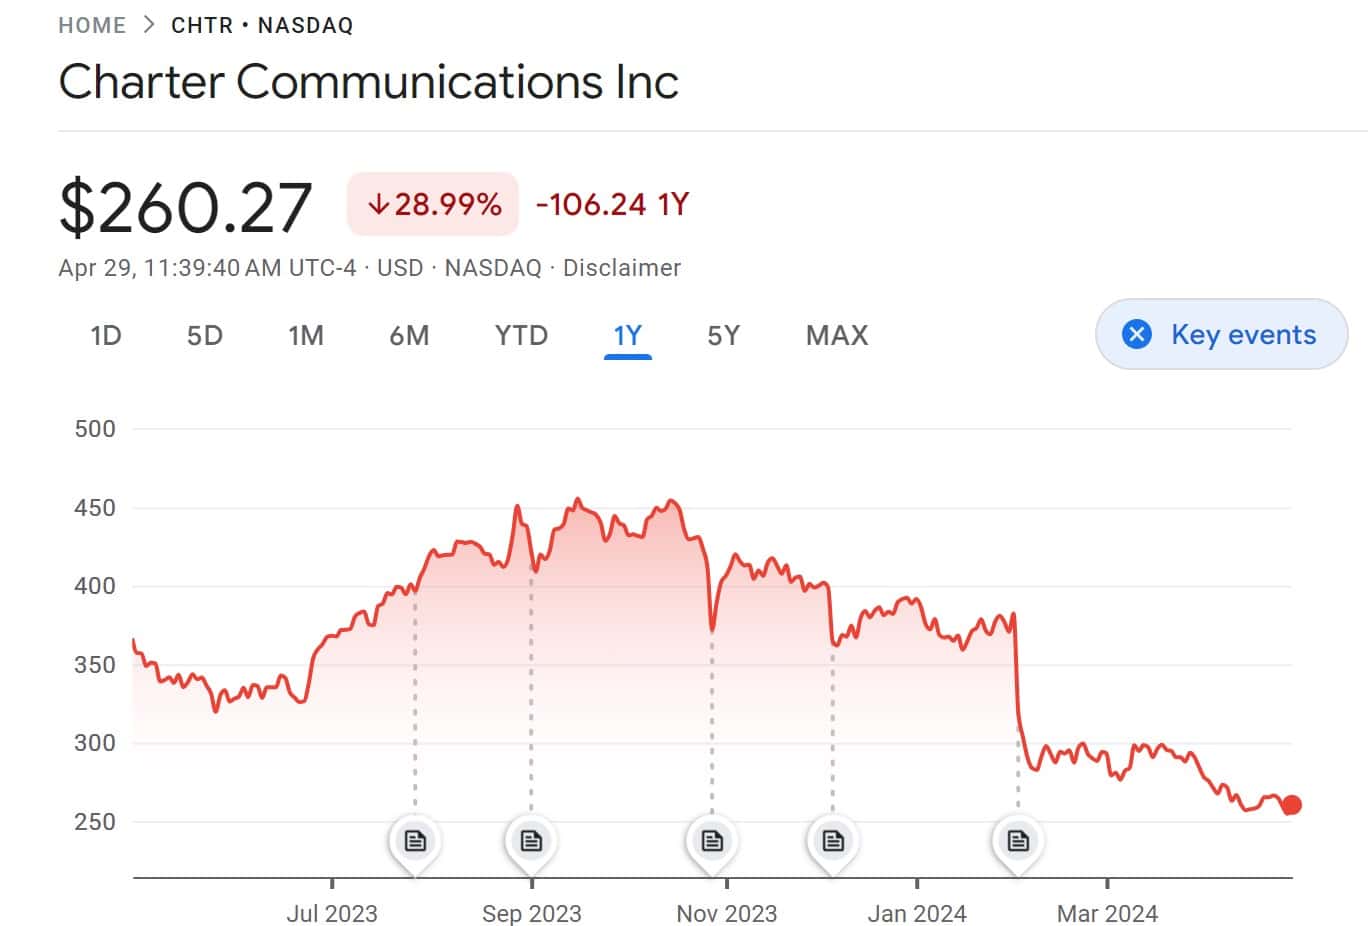Open the 1M price view
Image resolution: width=1368 pixels, height=926 pixels.
click(306, 335)
